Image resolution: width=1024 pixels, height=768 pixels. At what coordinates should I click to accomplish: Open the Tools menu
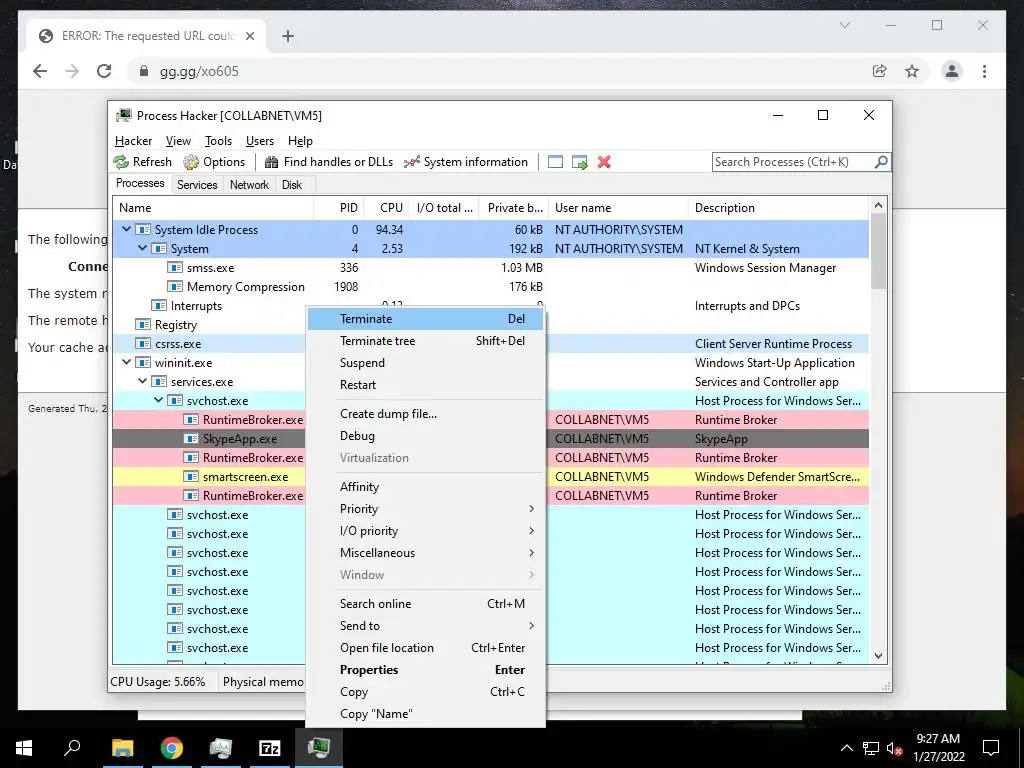tap(218, 141)
